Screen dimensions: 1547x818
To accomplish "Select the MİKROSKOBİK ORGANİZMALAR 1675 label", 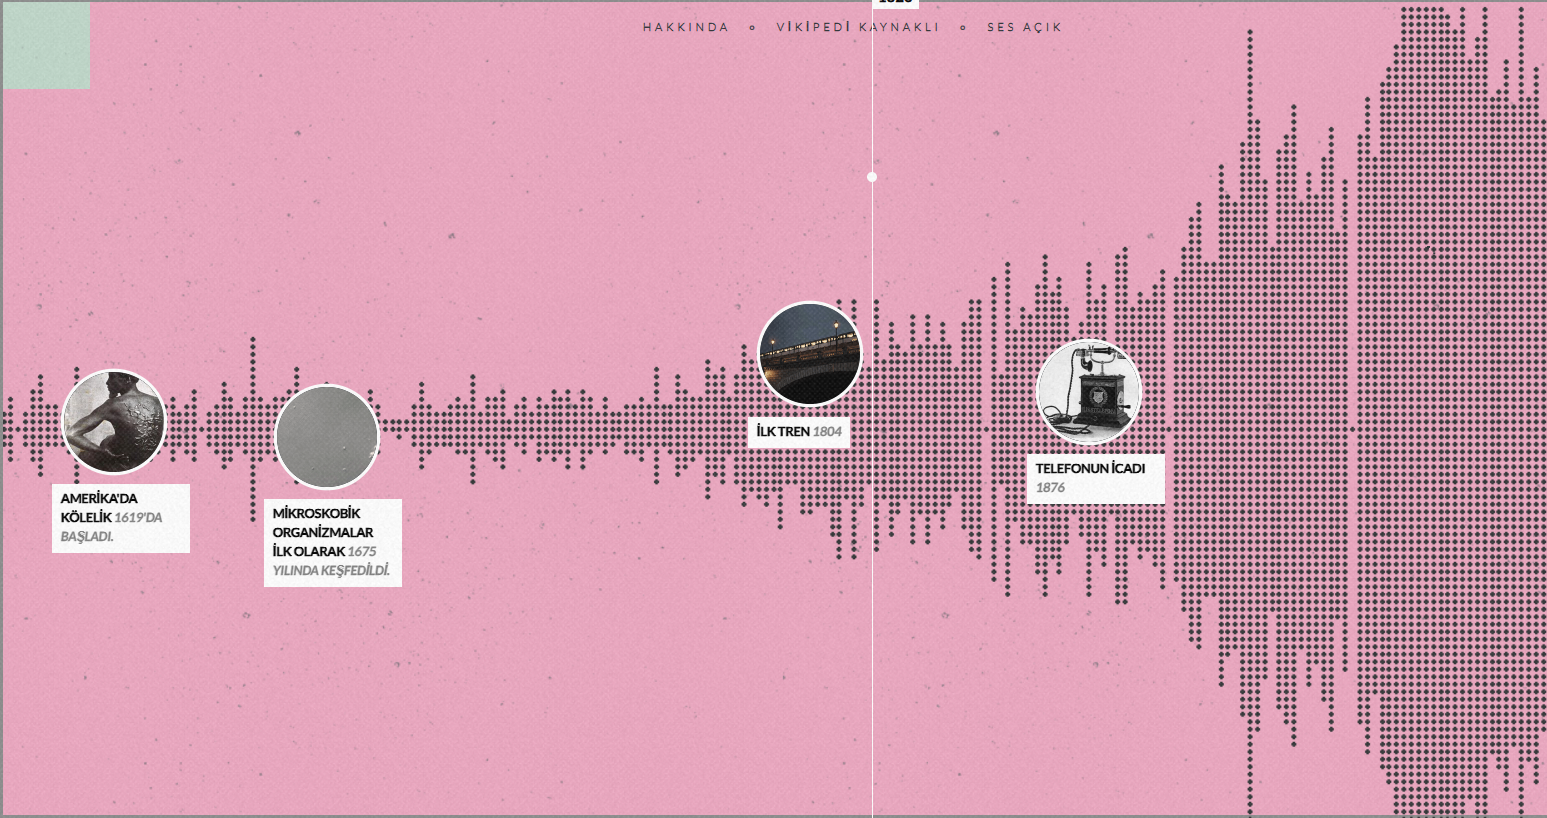I will (x=333, y=542).
